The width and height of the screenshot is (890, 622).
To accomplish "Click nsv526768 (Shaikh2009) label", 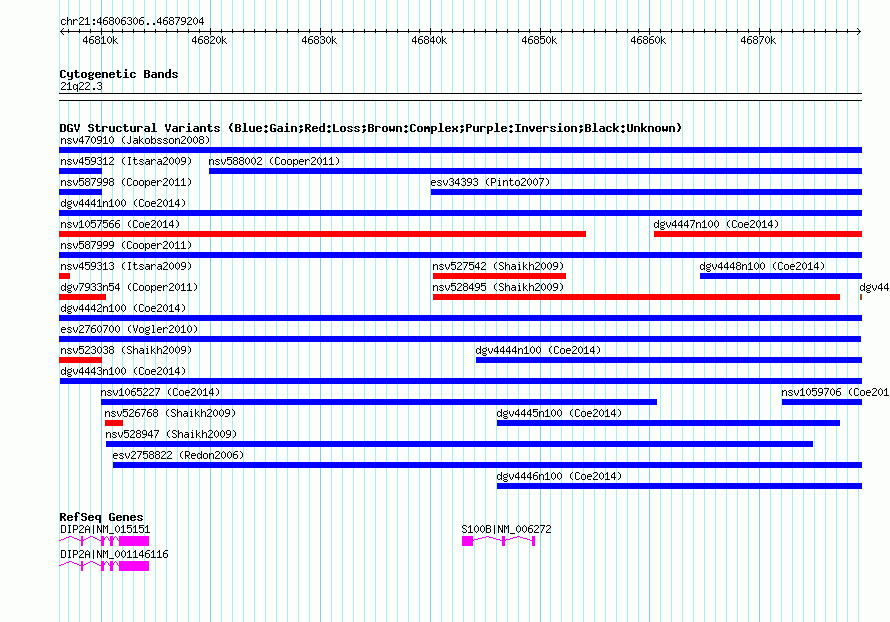I will coord(170,413).
